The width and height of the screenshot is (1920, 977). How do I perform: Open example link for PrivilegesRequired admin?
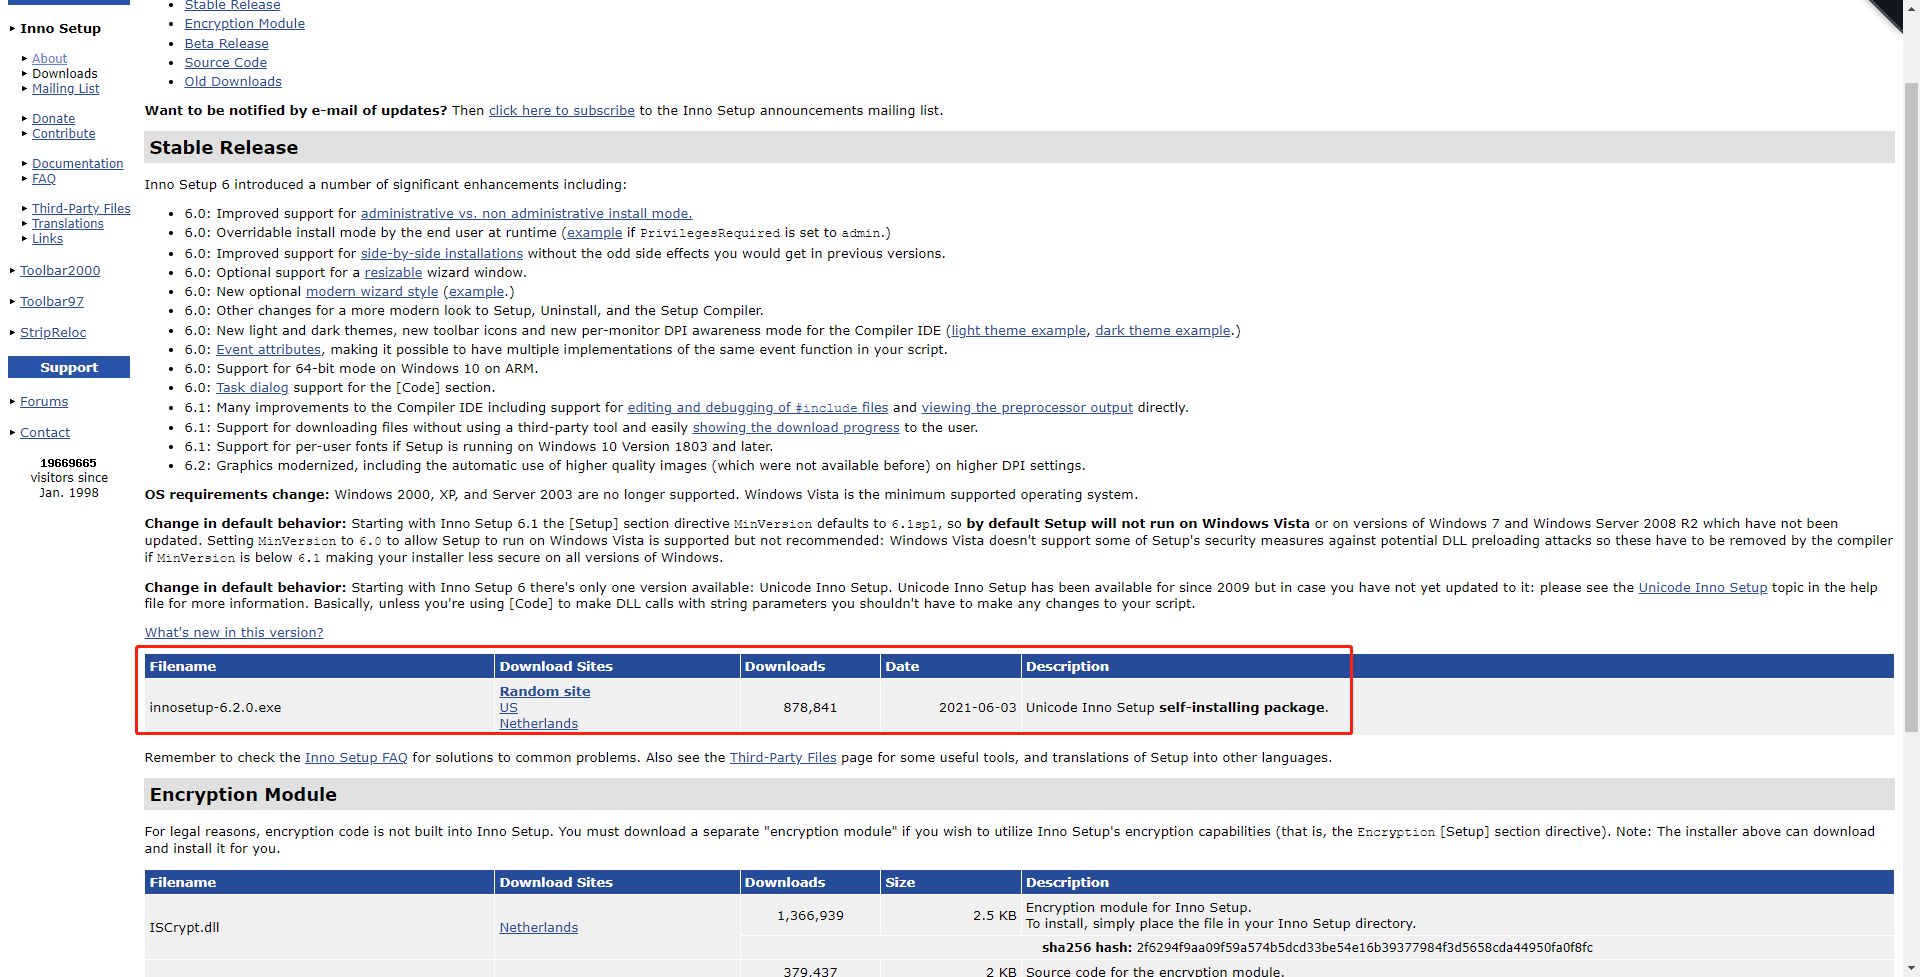click(x=594, y=233)
